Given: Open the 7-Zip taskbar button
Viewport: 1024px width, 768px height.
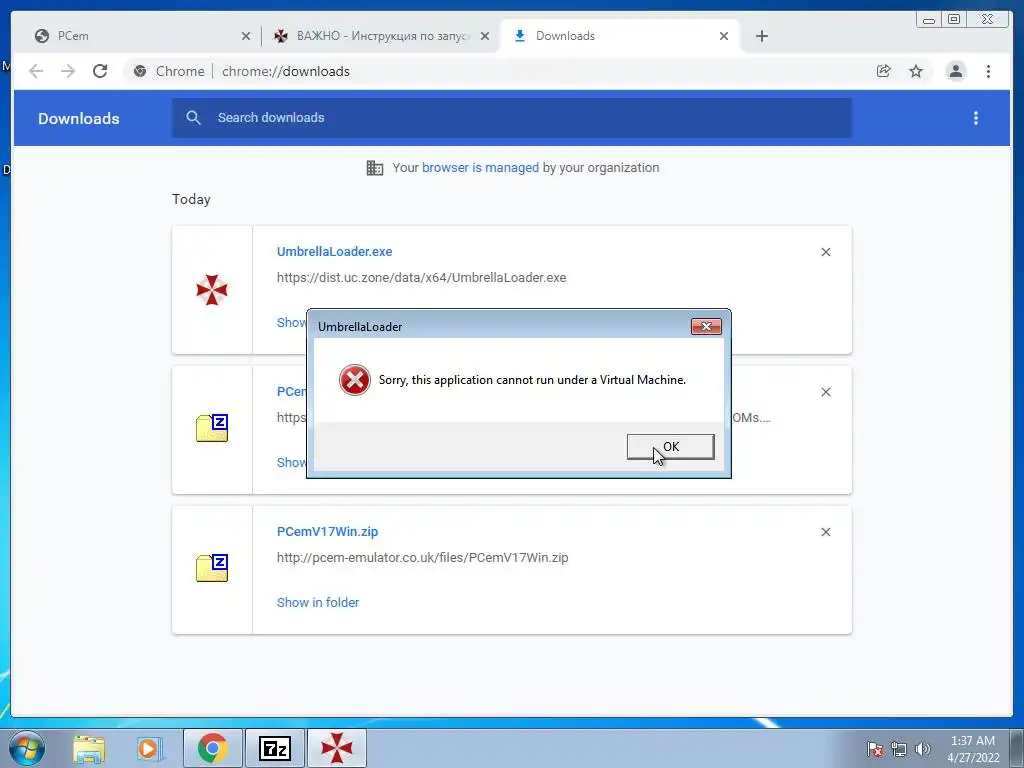Looking at the screenshot, I should click(x=274, y=748).
